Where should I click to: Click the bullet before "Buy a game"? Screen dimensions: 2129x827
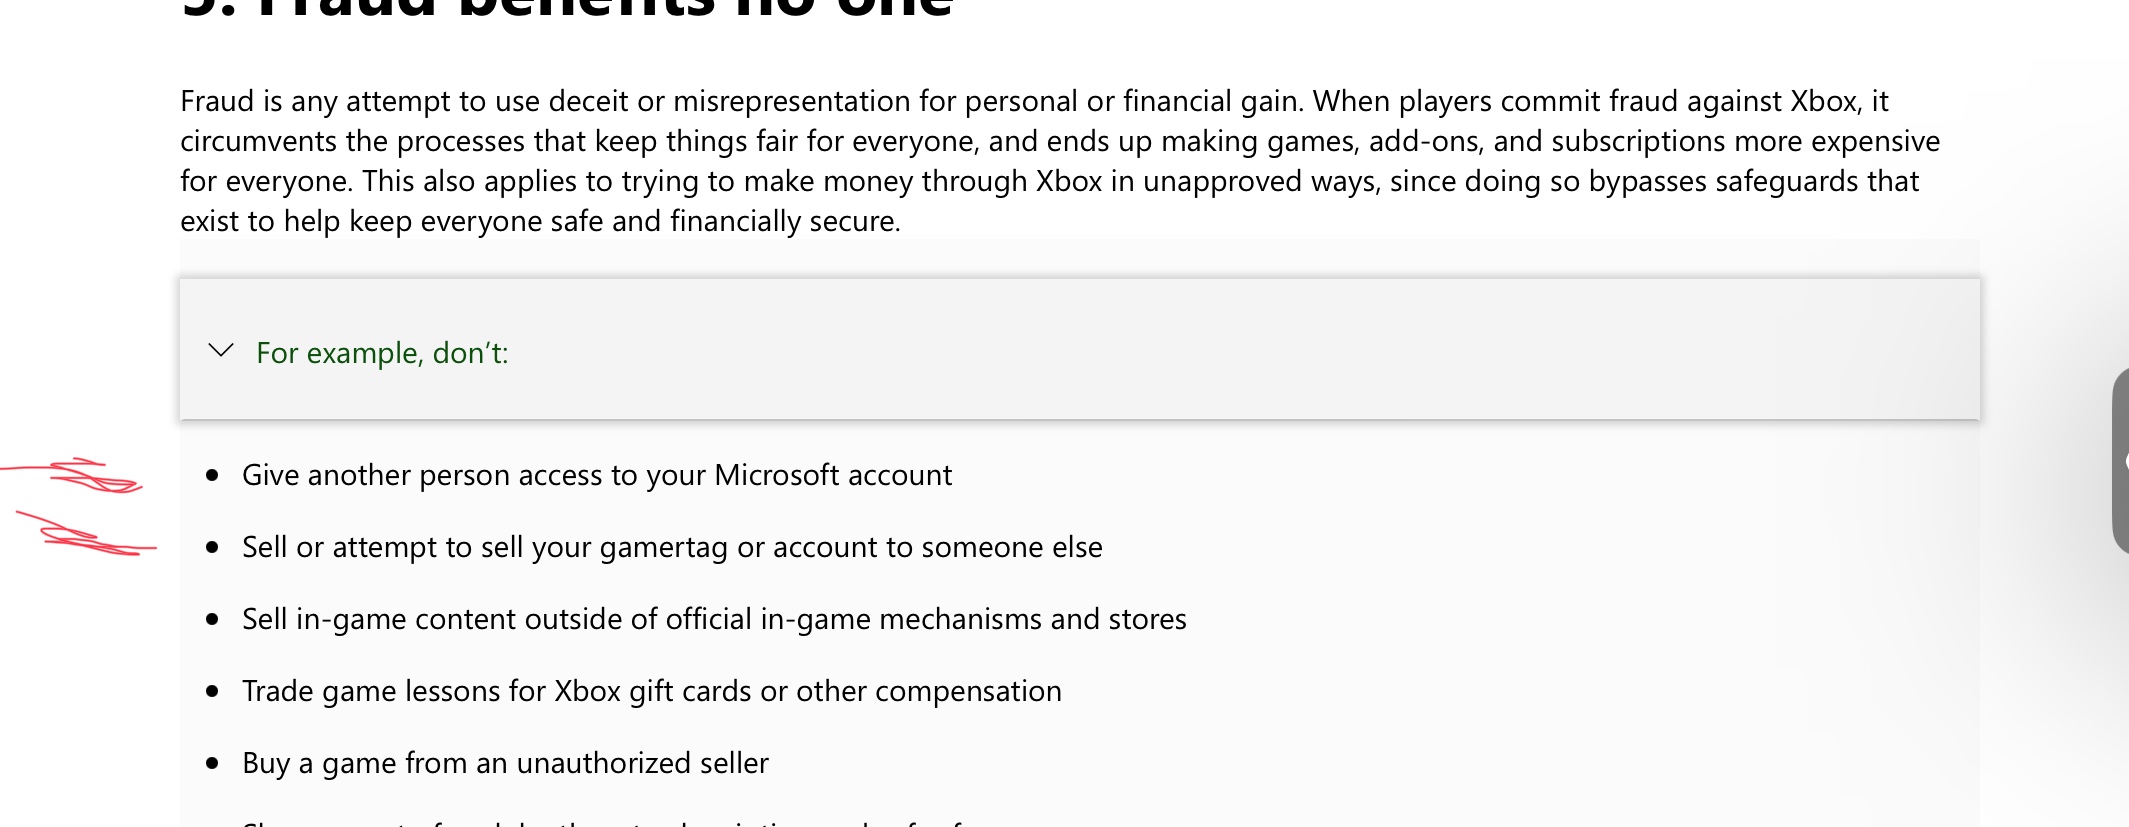coord(212,764)
